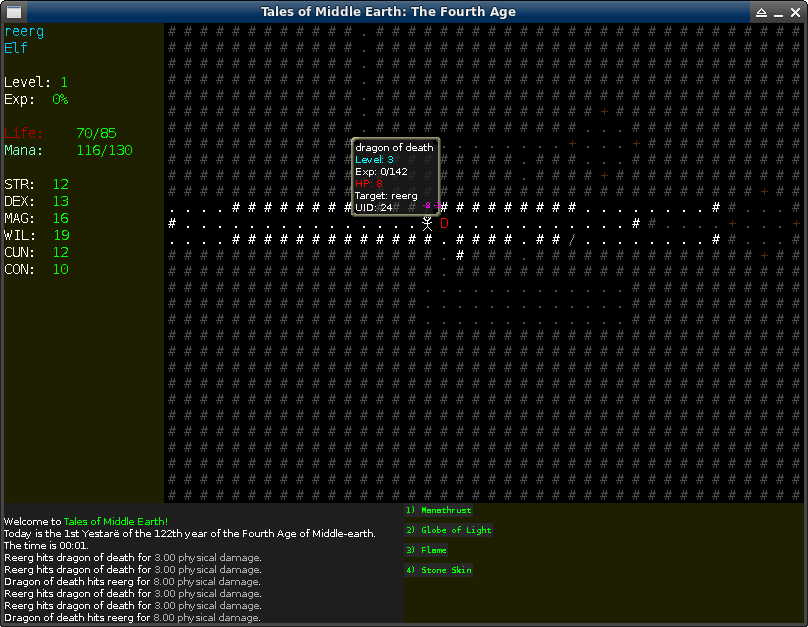This screenshot has height=627, width=808.
Task: Click the Mana 116/130 value
Action: 105,150
